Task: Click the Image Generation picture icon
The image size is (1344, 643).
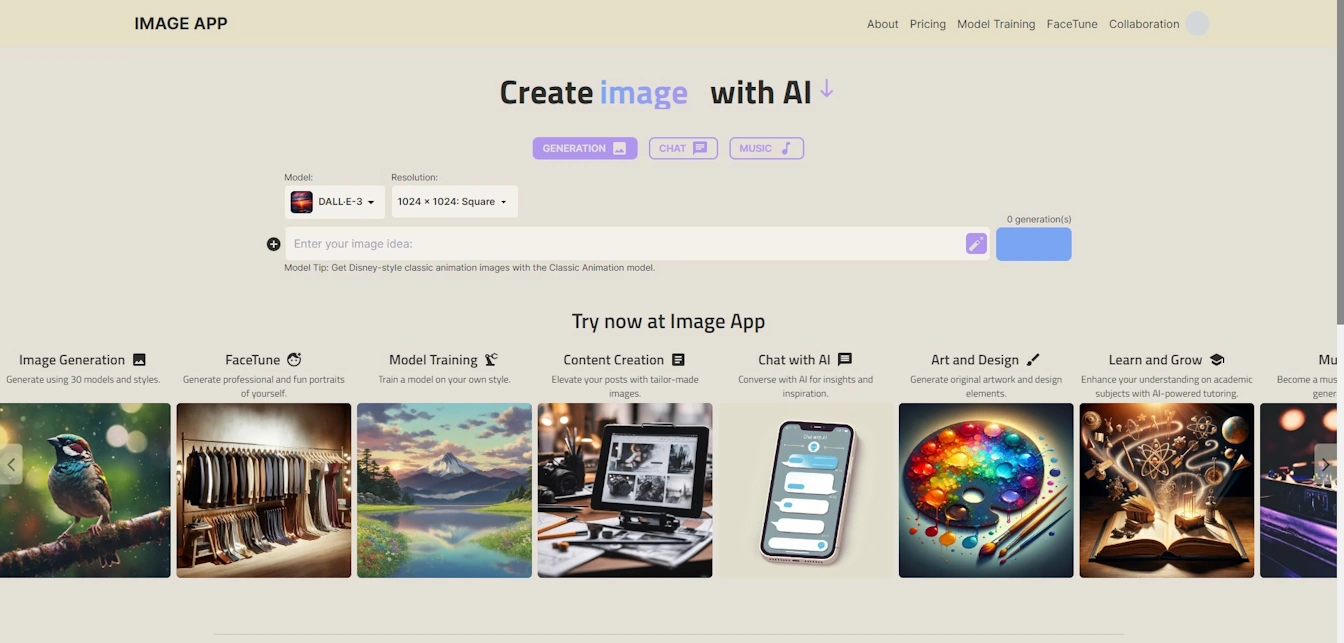Action: click(140, 360)
